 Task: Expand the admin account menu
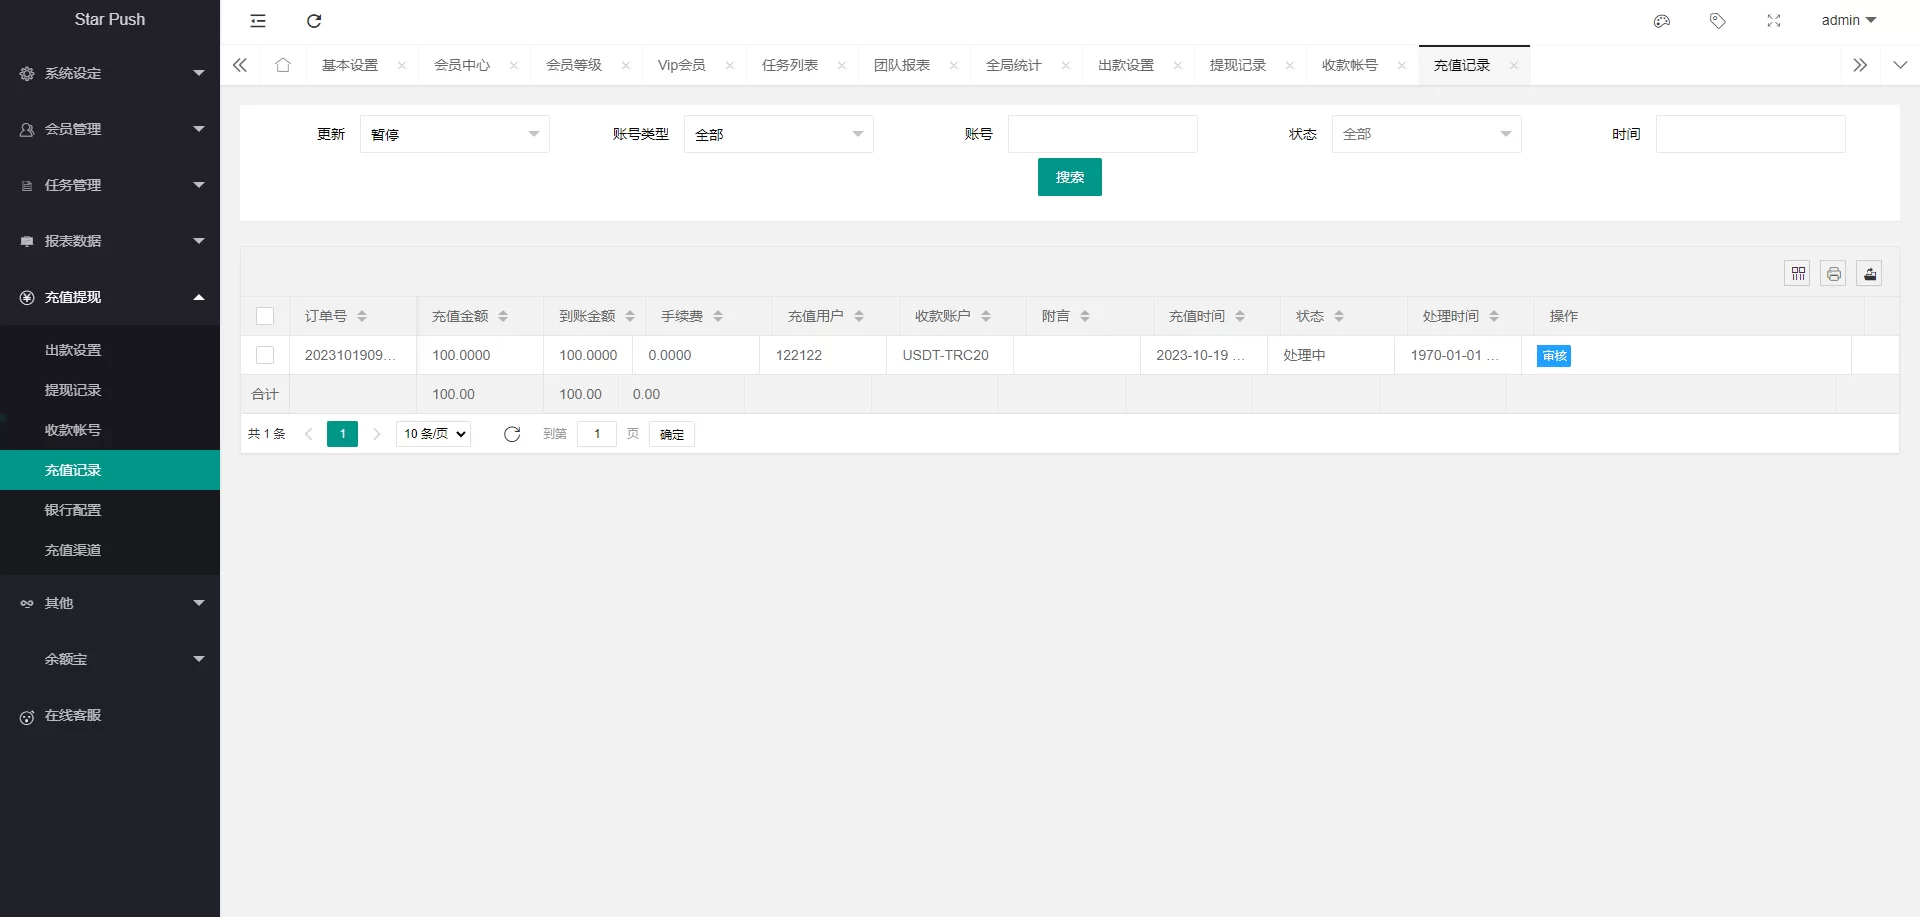point(1847,20)
